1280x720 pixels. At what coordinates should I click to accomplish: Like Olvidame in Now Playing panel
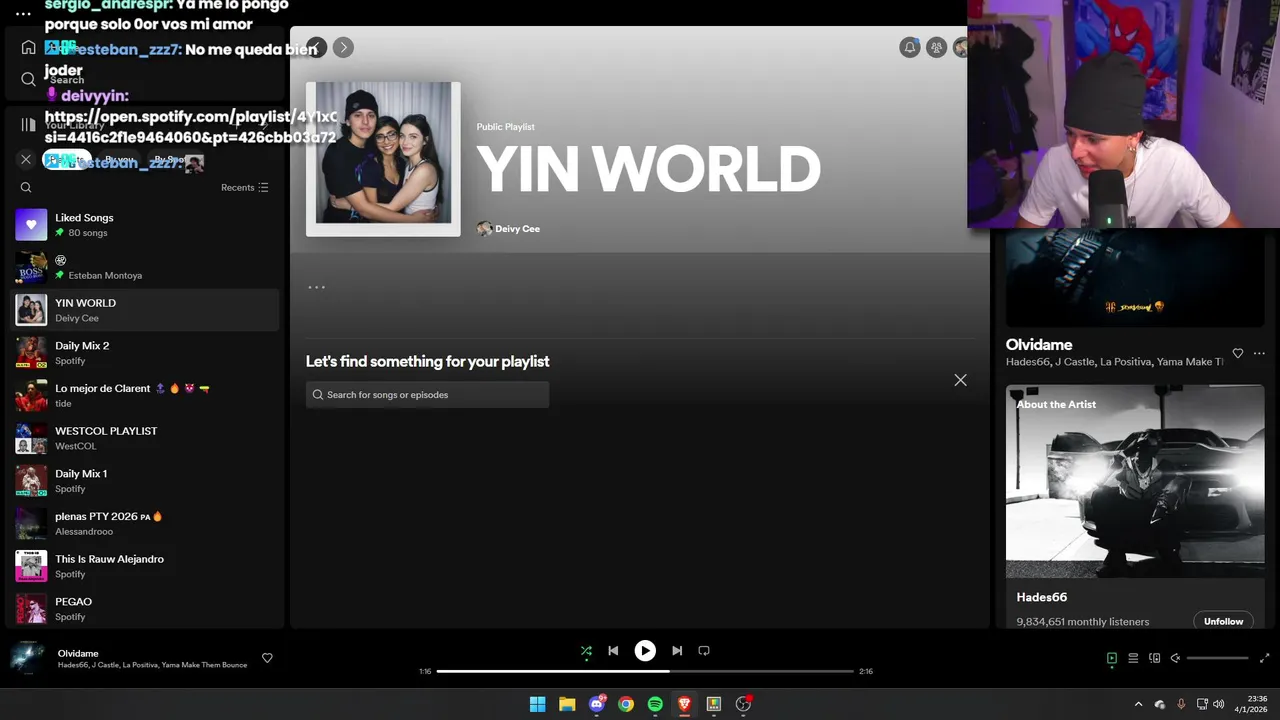click(1238, 353)
